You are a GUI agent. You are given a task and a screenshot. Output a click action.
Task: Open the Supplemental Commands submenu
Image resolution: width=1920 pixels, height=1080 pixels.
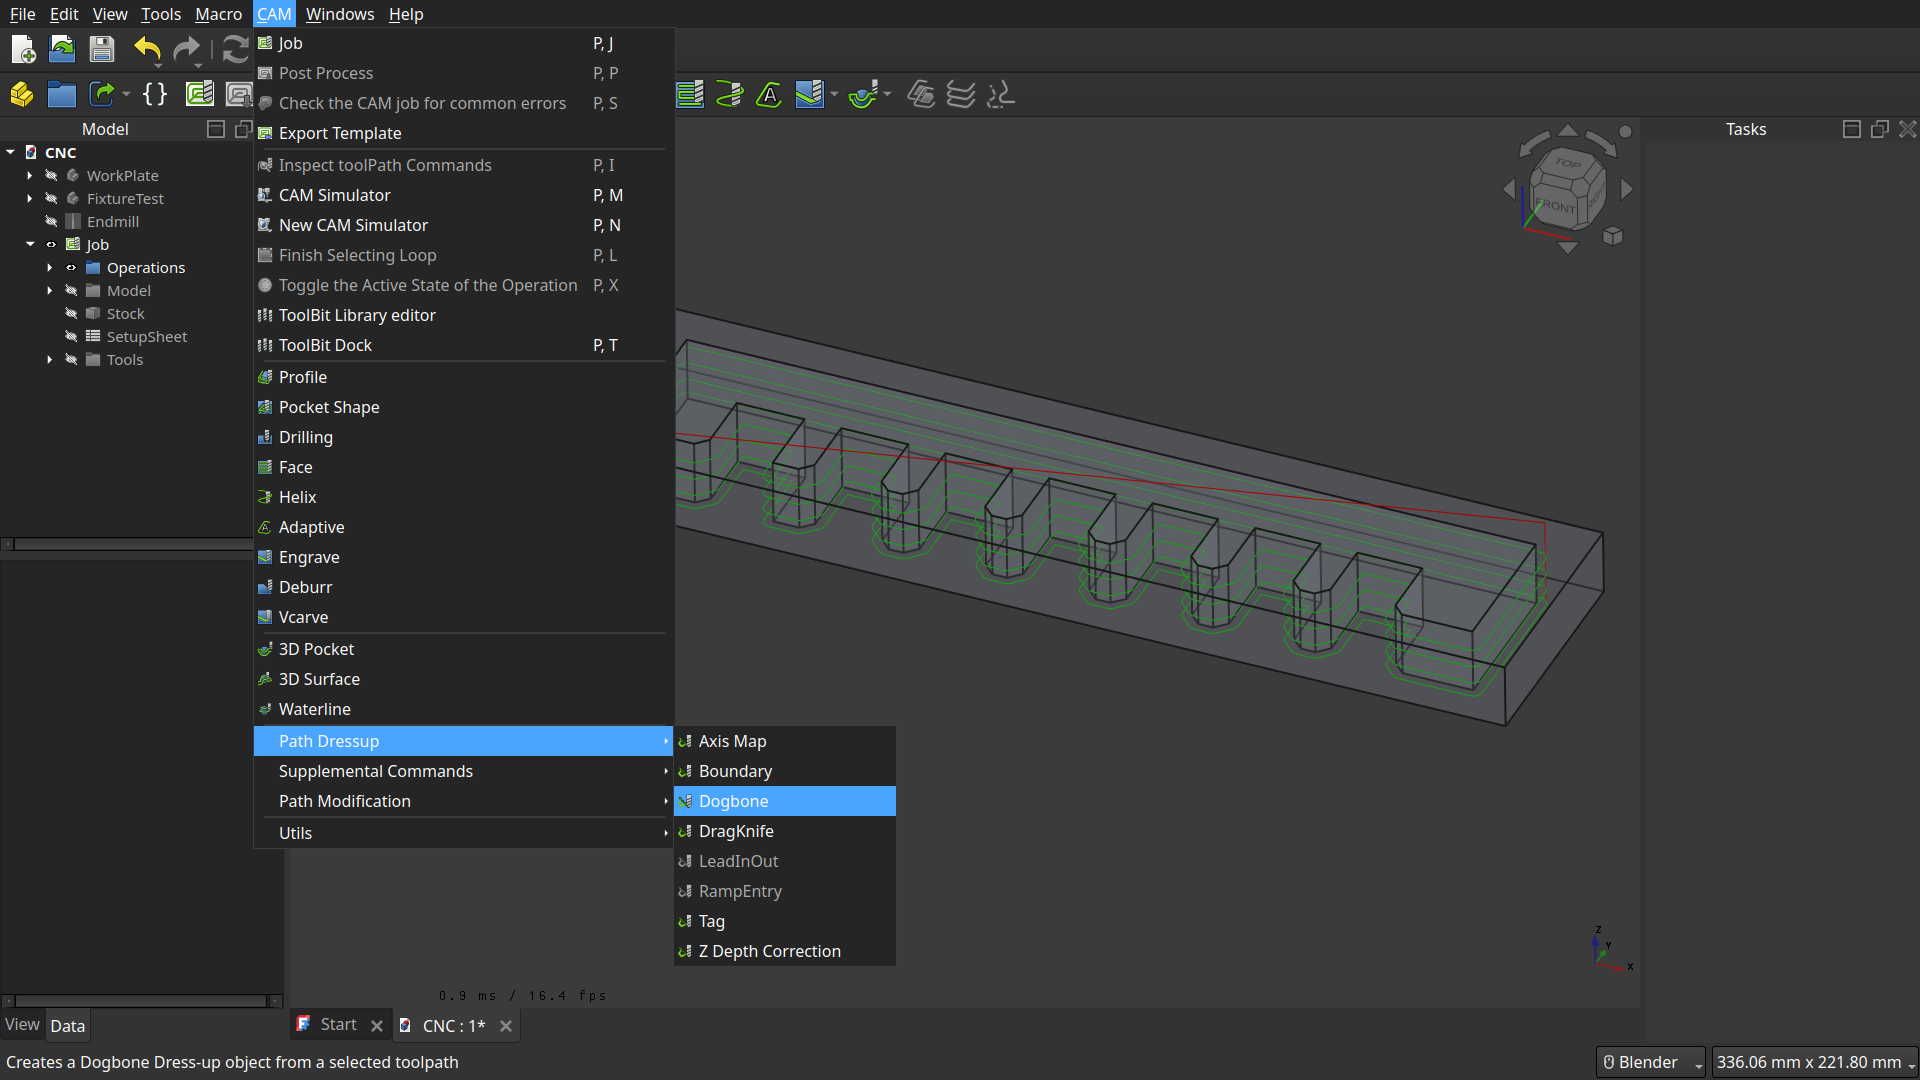coord(463,771)
